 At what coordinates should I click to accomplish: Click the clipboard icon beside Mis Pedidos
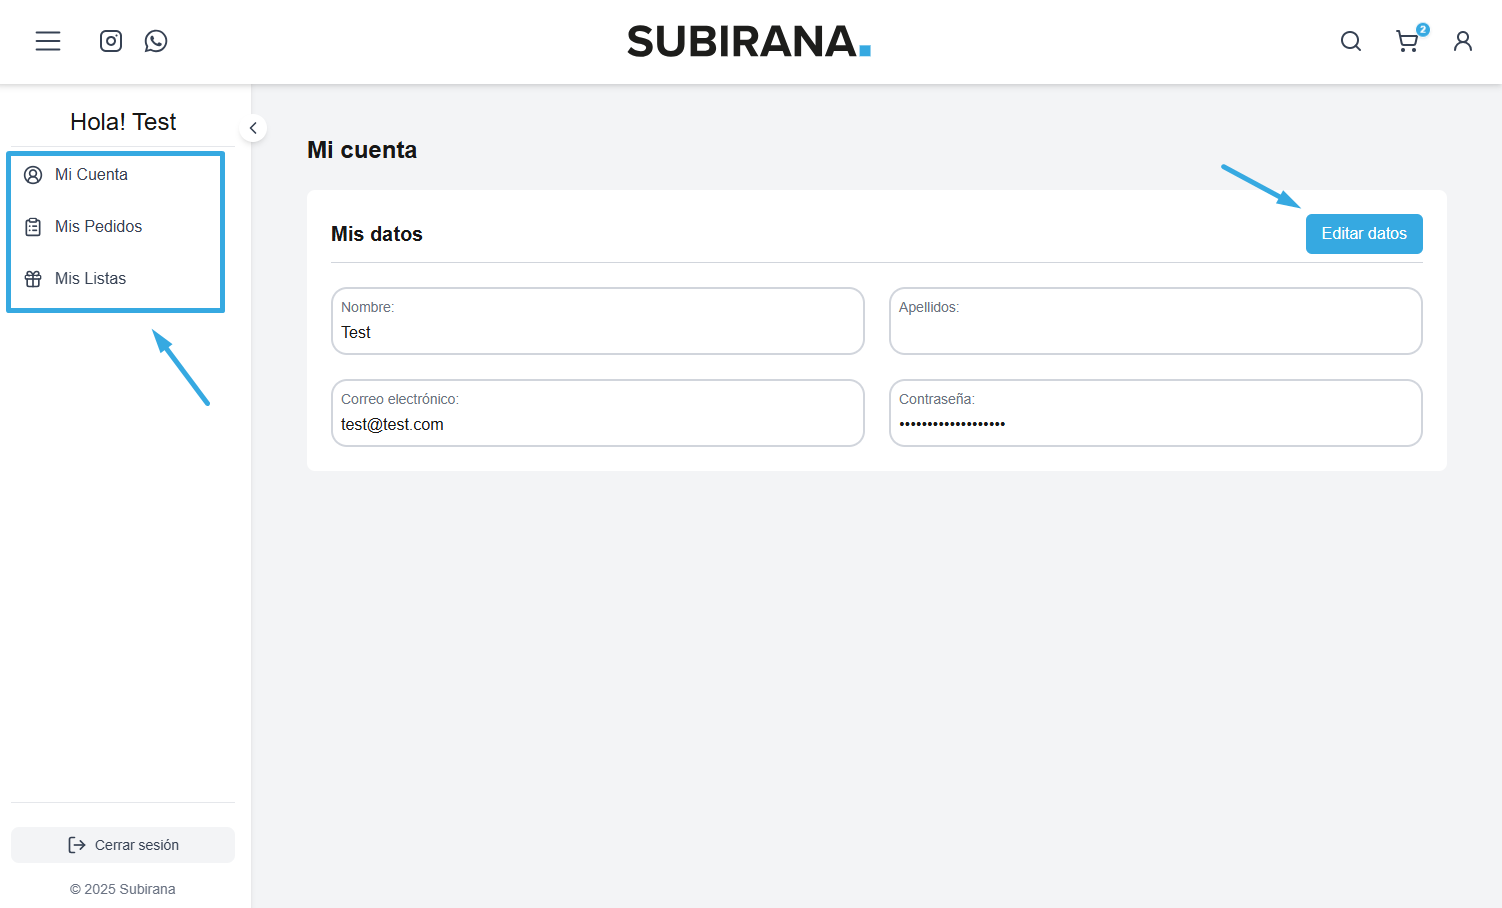click(33, 227)
